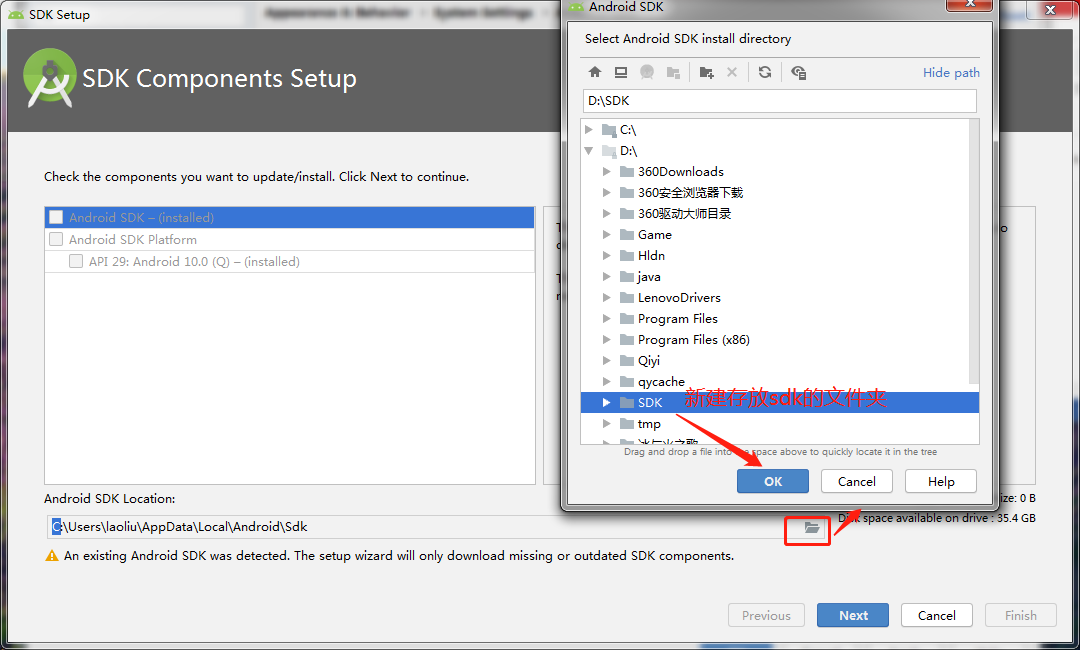Select the 360驱动大师目录 folder

pyautogui.click(x=685, y=213)
